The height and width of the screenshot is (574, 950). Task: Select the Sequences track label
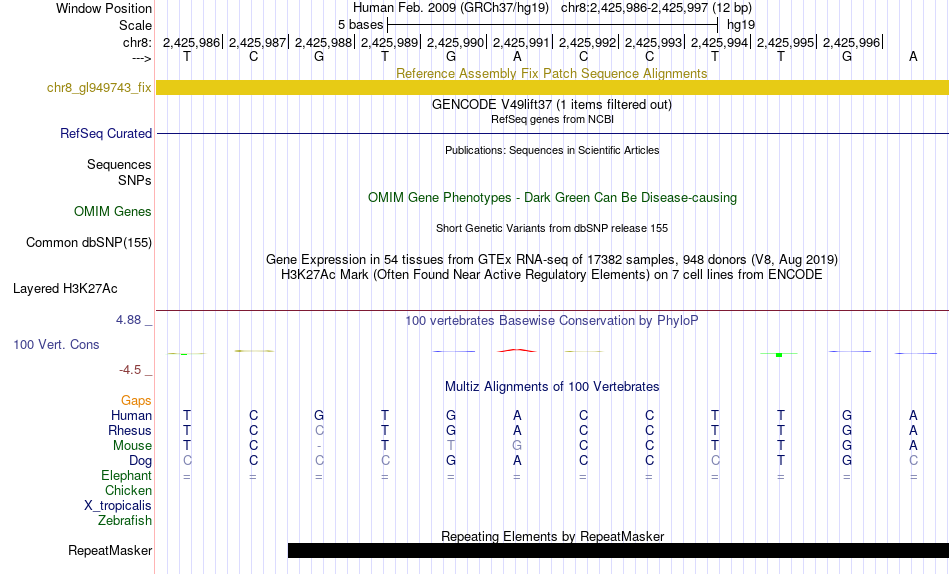pyautogui.click(x=119, y=164)
